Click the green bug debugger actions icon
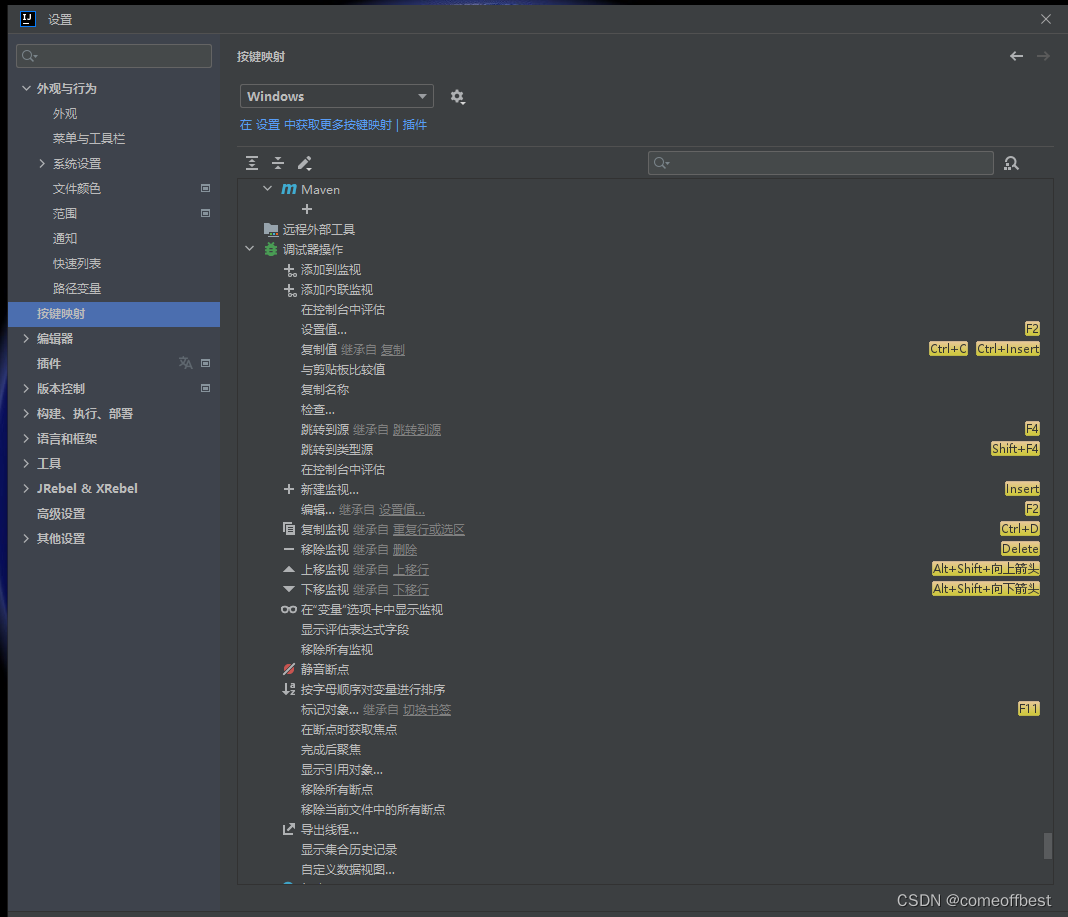 pos(270,249)
